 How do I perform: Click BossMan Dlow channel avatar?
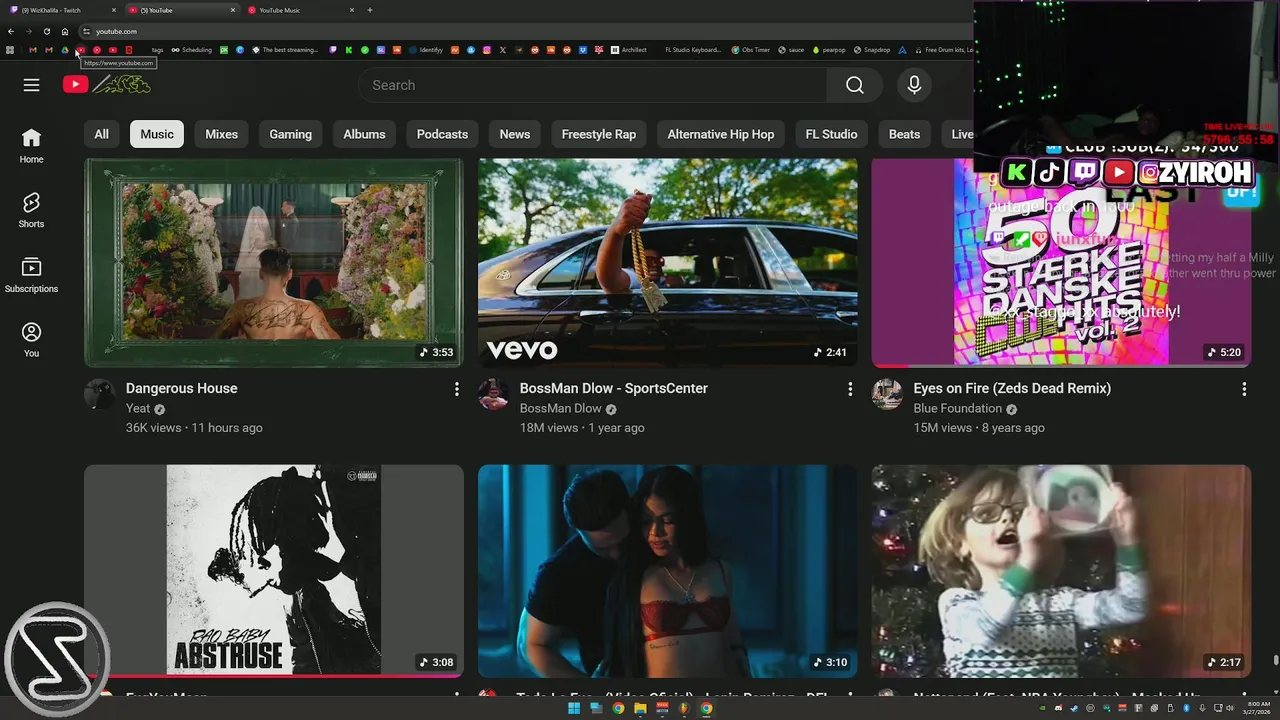pyautogui.click(x=493, y=394)
